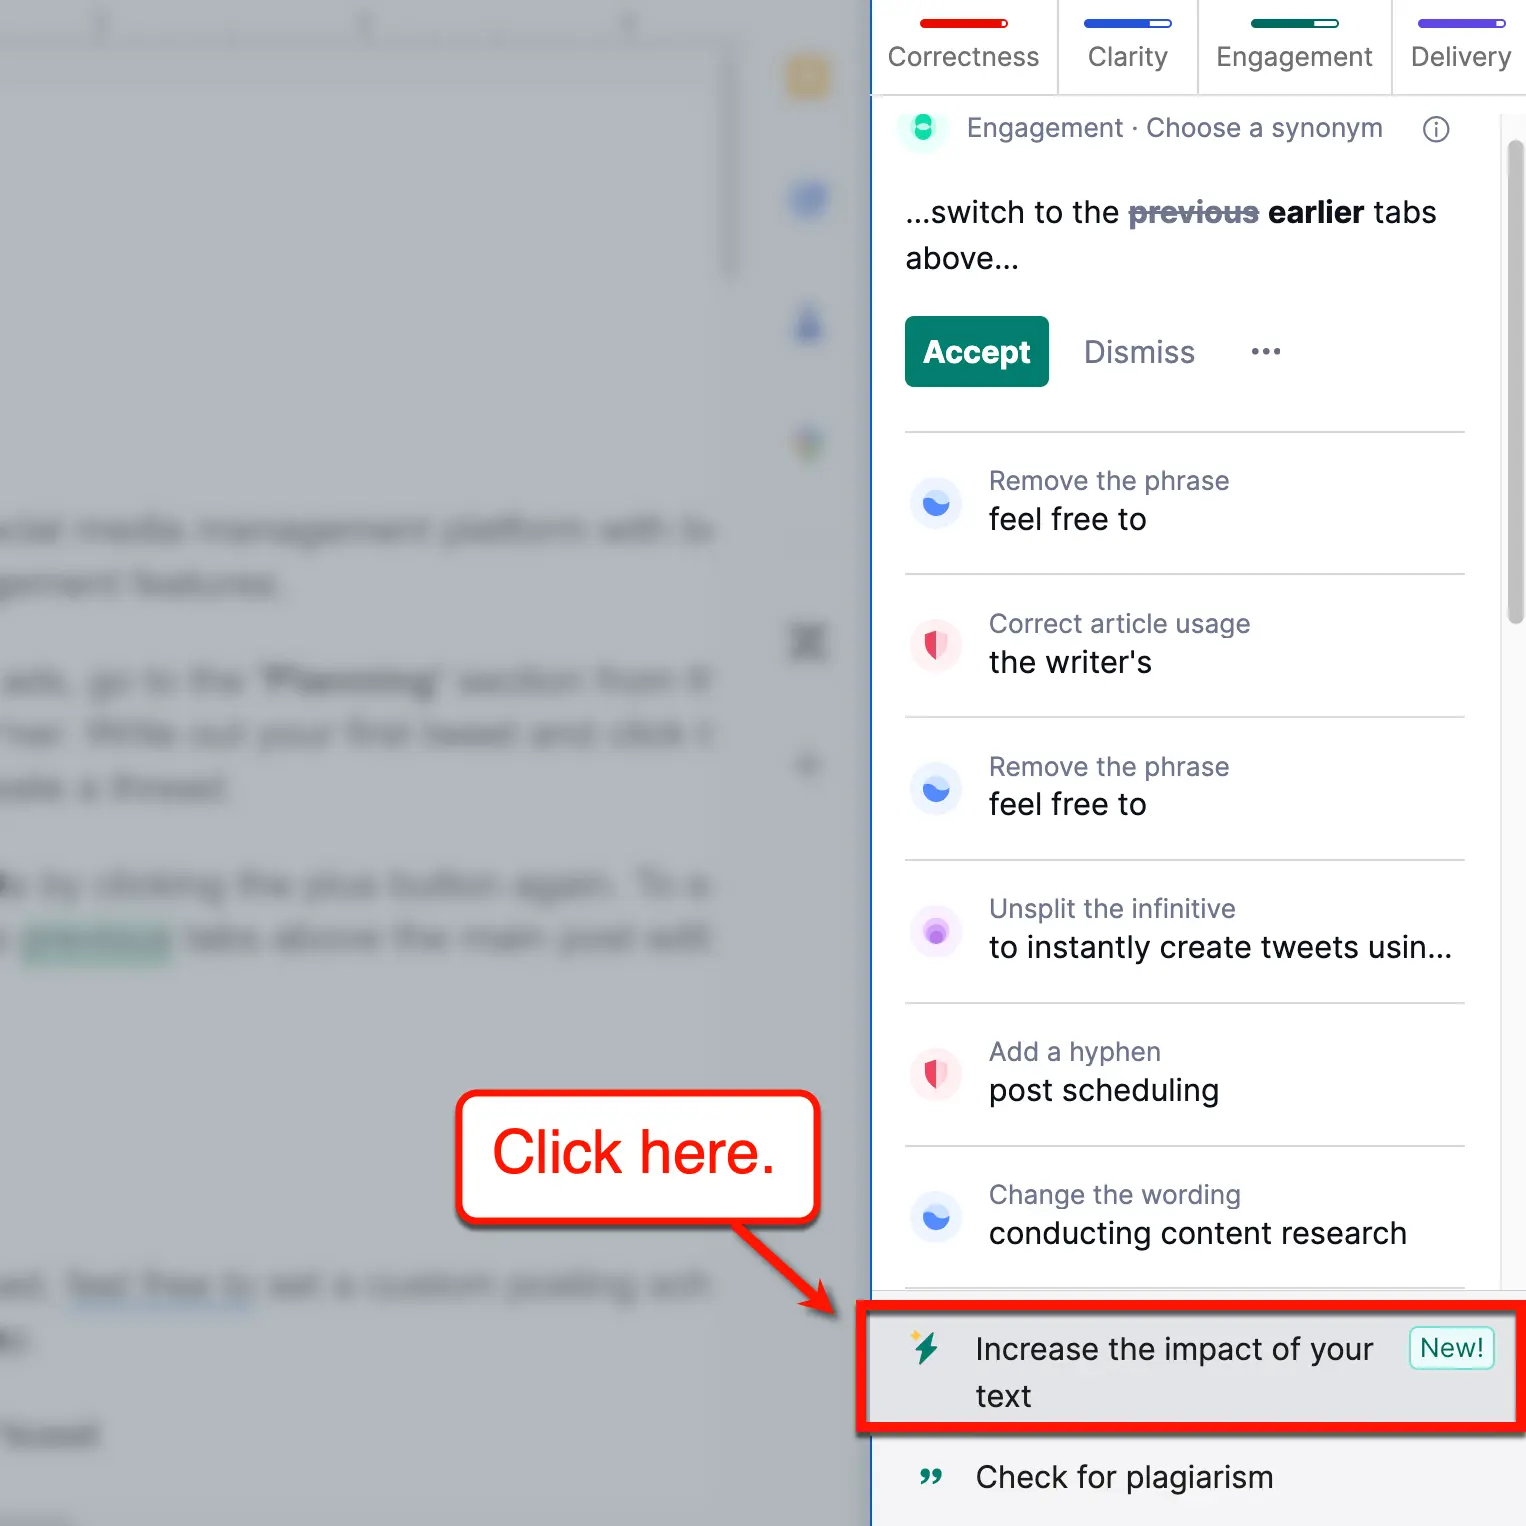Open the Delivery tab

(1459, 57)
